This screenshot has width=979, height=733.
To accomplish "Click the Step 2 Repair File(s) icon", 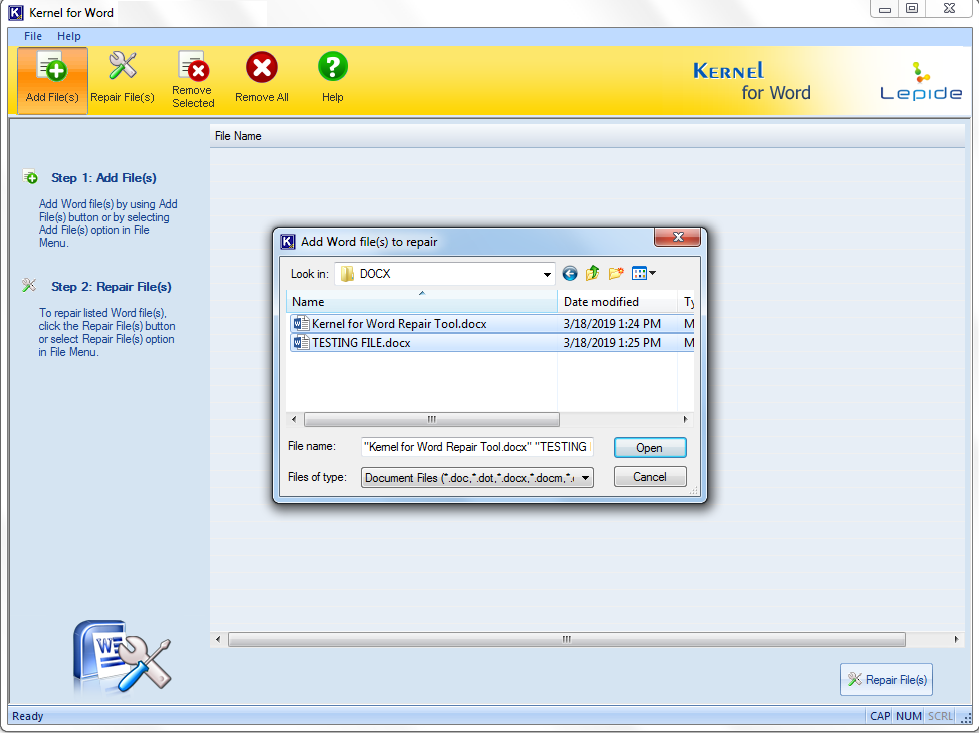I will click(29, 286).
